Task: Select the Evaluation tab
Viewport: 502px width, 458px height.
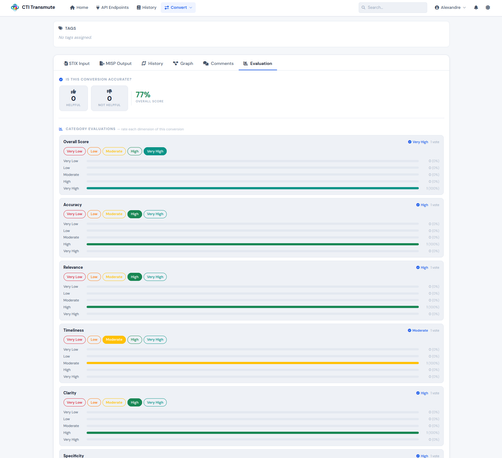Action: (x=258, y=63)
